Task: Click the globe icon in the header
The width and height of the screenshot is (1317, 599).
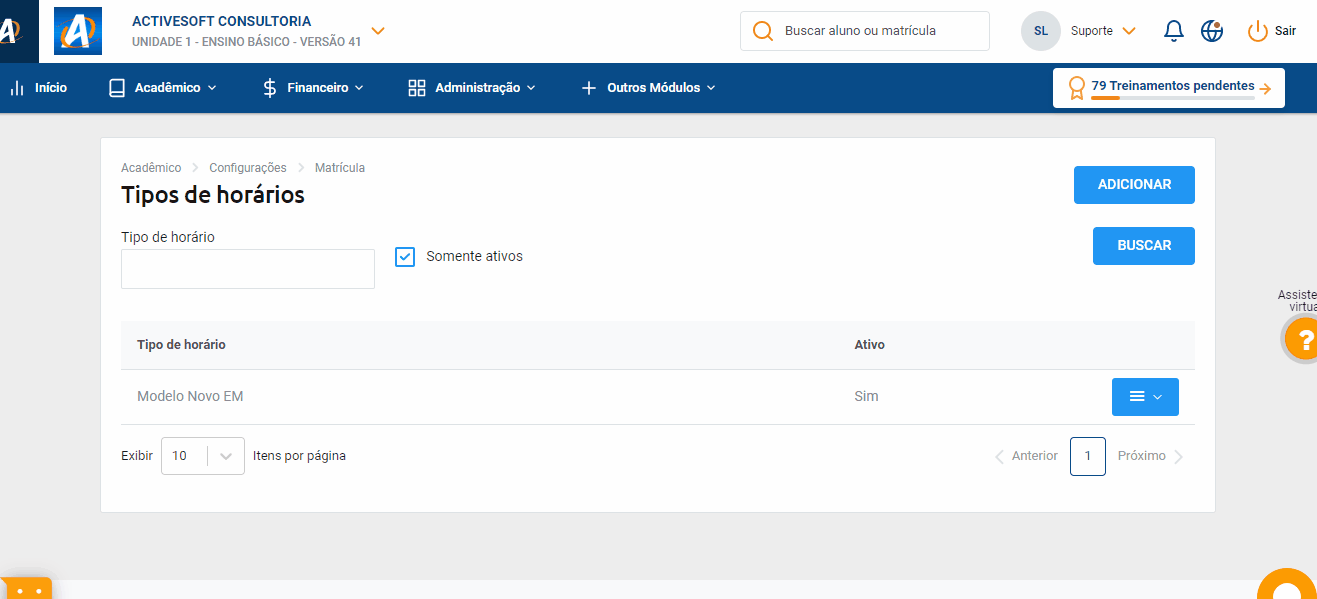Action: (1212, 31)
